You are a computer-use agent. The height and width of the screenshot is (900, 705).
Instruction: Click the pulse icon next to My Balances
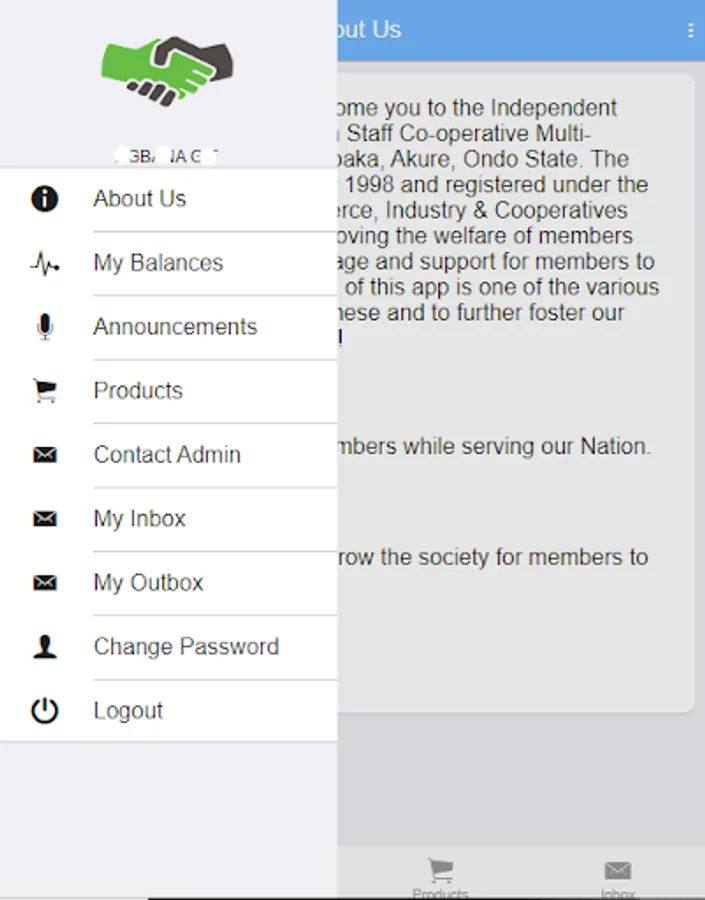tap(45, 264)
